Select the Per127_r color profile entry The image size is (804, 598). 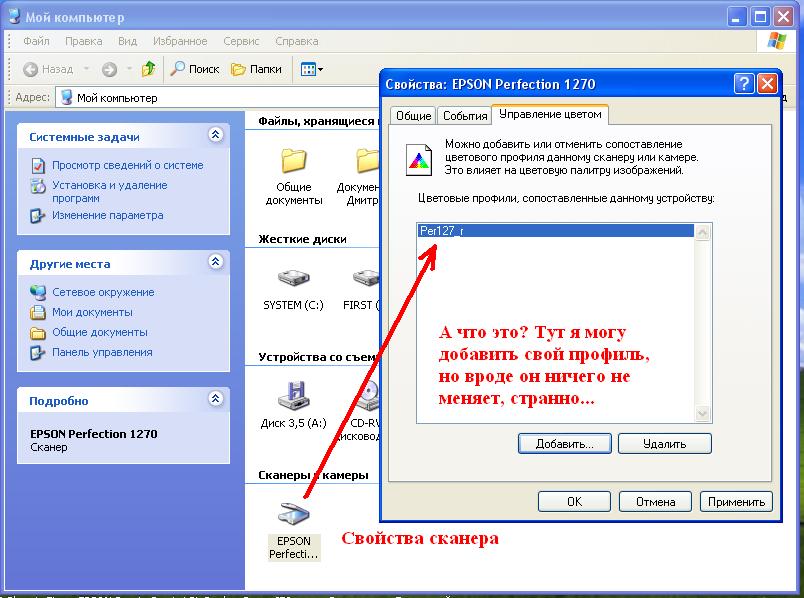(556, 231)
